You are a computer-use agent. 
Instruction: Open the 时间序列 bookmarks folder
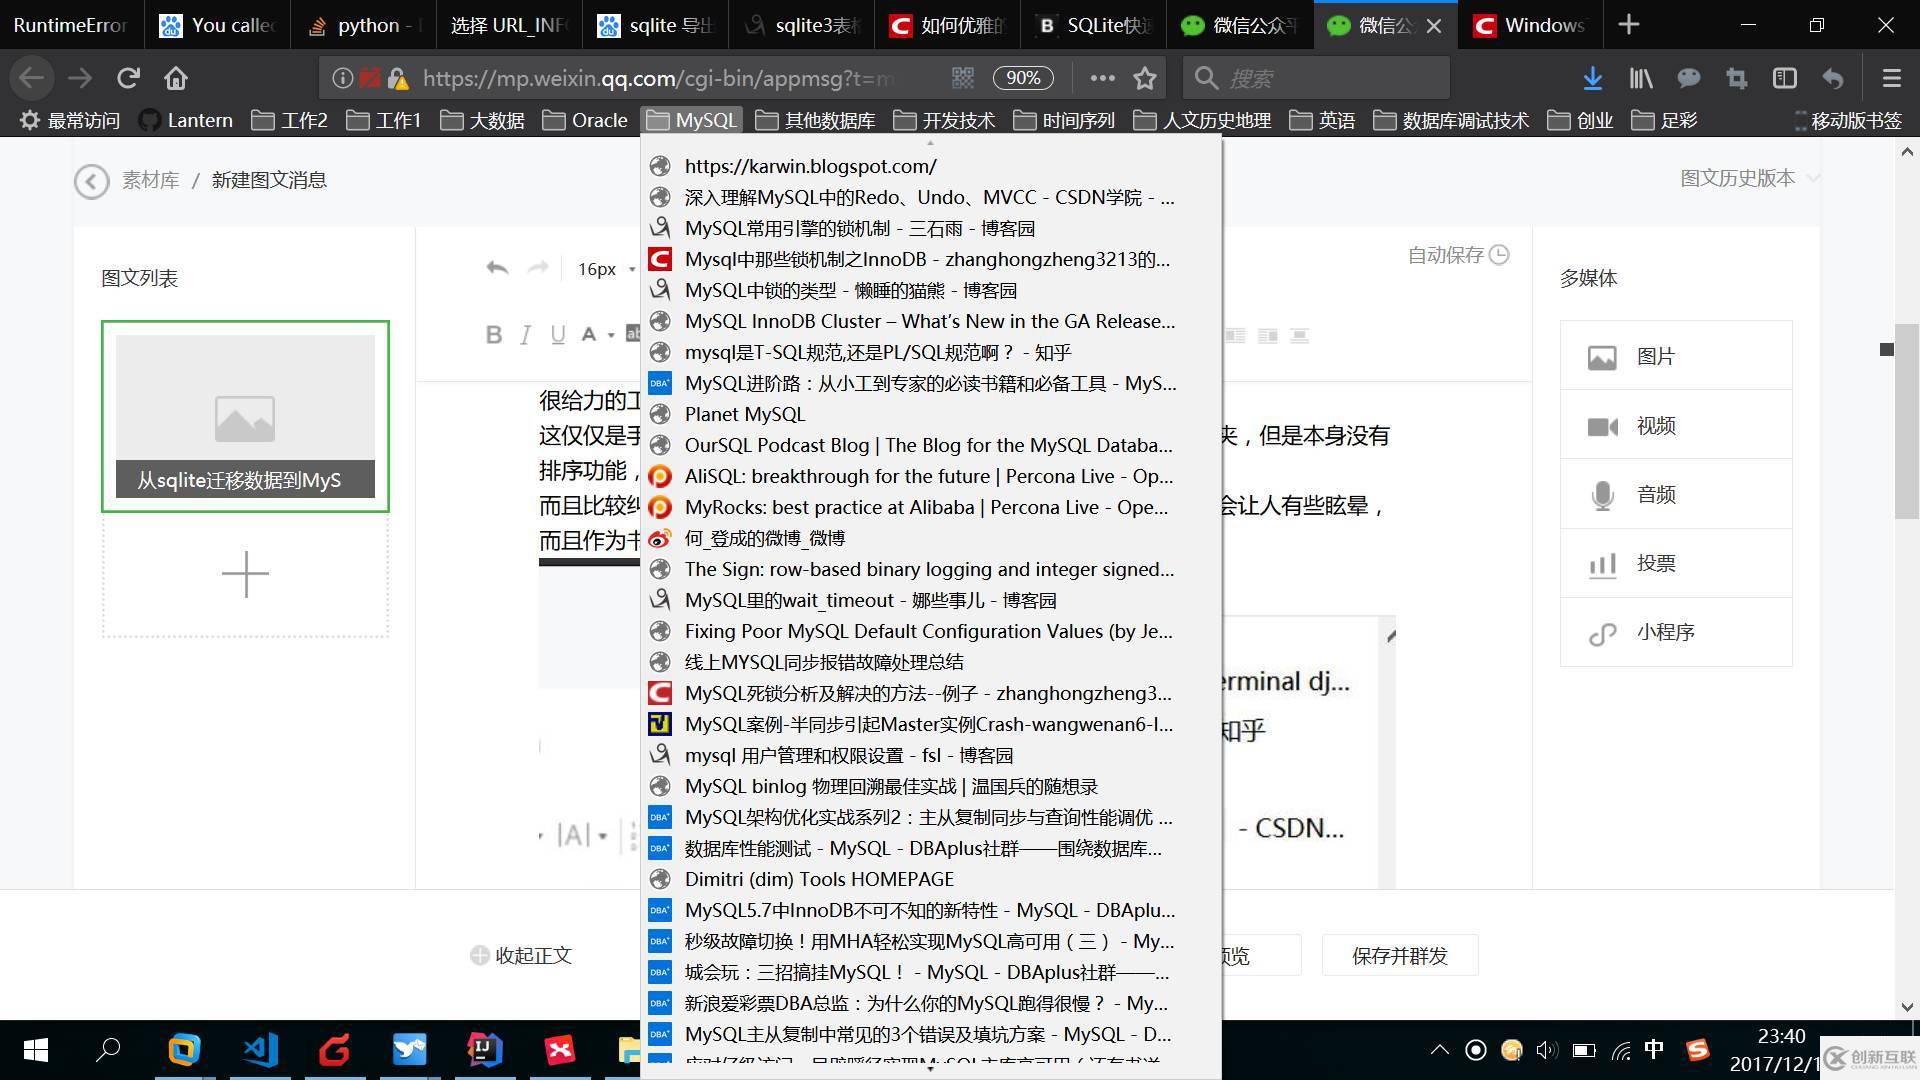(1064, 120)
